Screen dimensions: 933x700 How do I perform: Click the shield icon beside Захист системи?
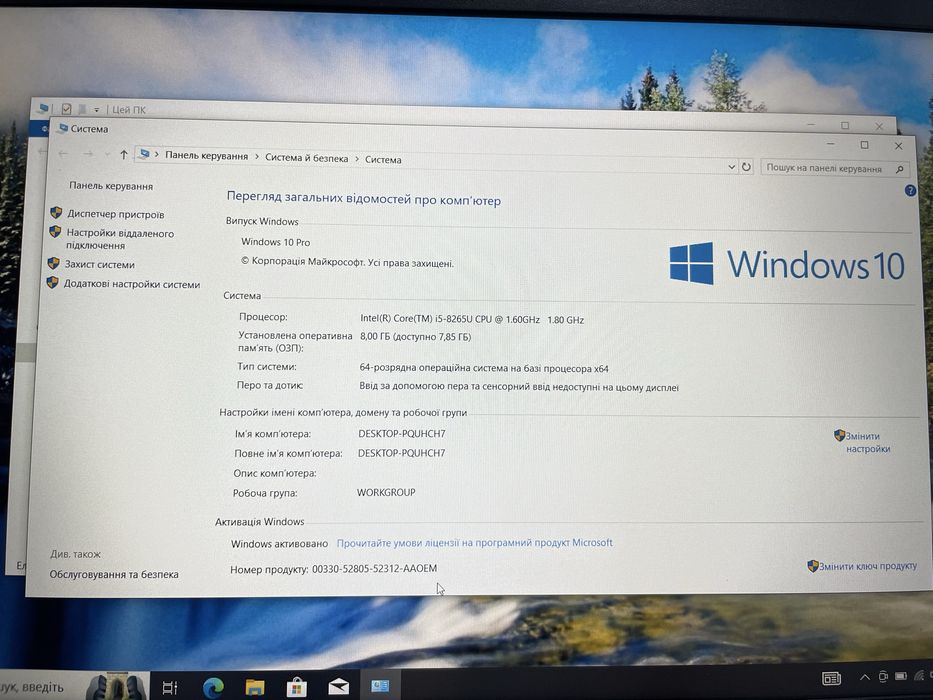(x=54, y=263)
